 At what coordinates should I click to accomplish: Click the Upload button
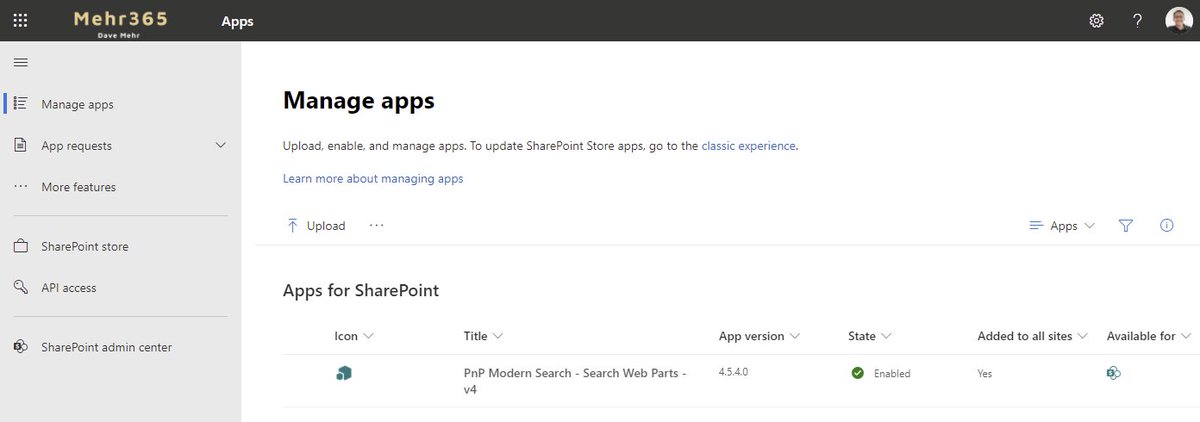pyautogui.click(x=316, y=226)
